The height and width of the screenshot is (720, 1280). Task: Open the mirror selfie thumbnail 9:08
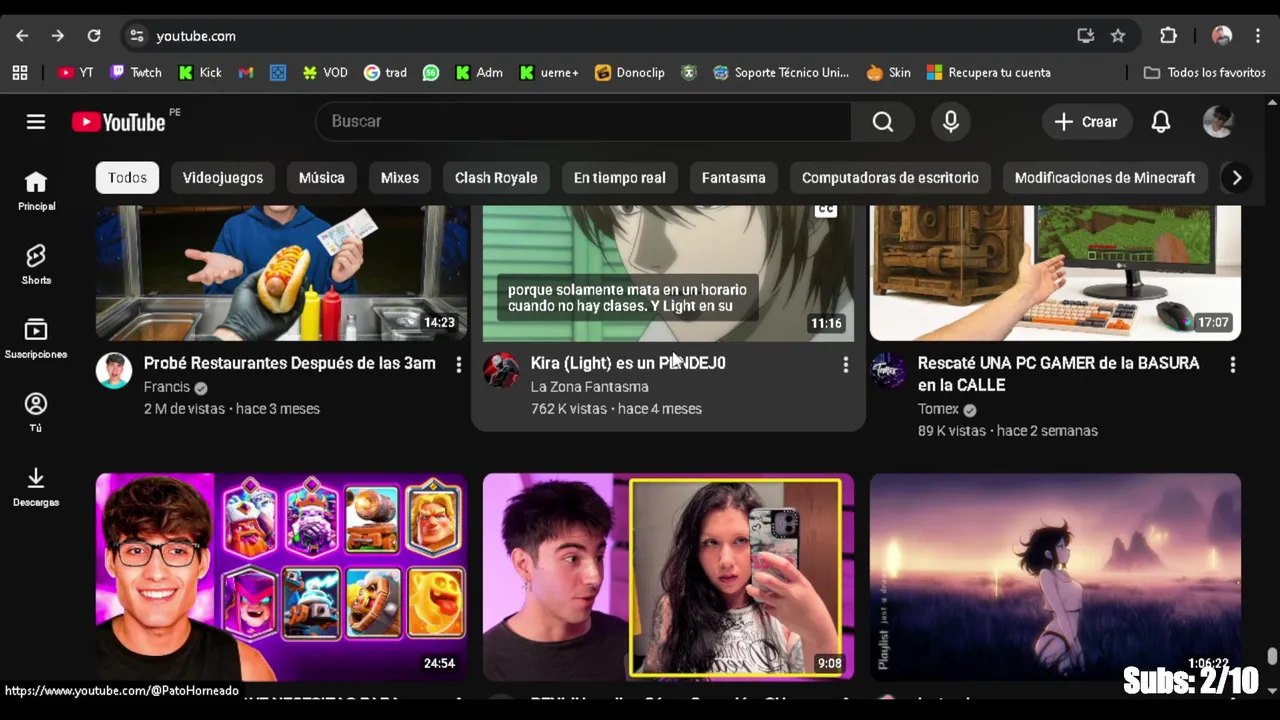click(668, 577)
